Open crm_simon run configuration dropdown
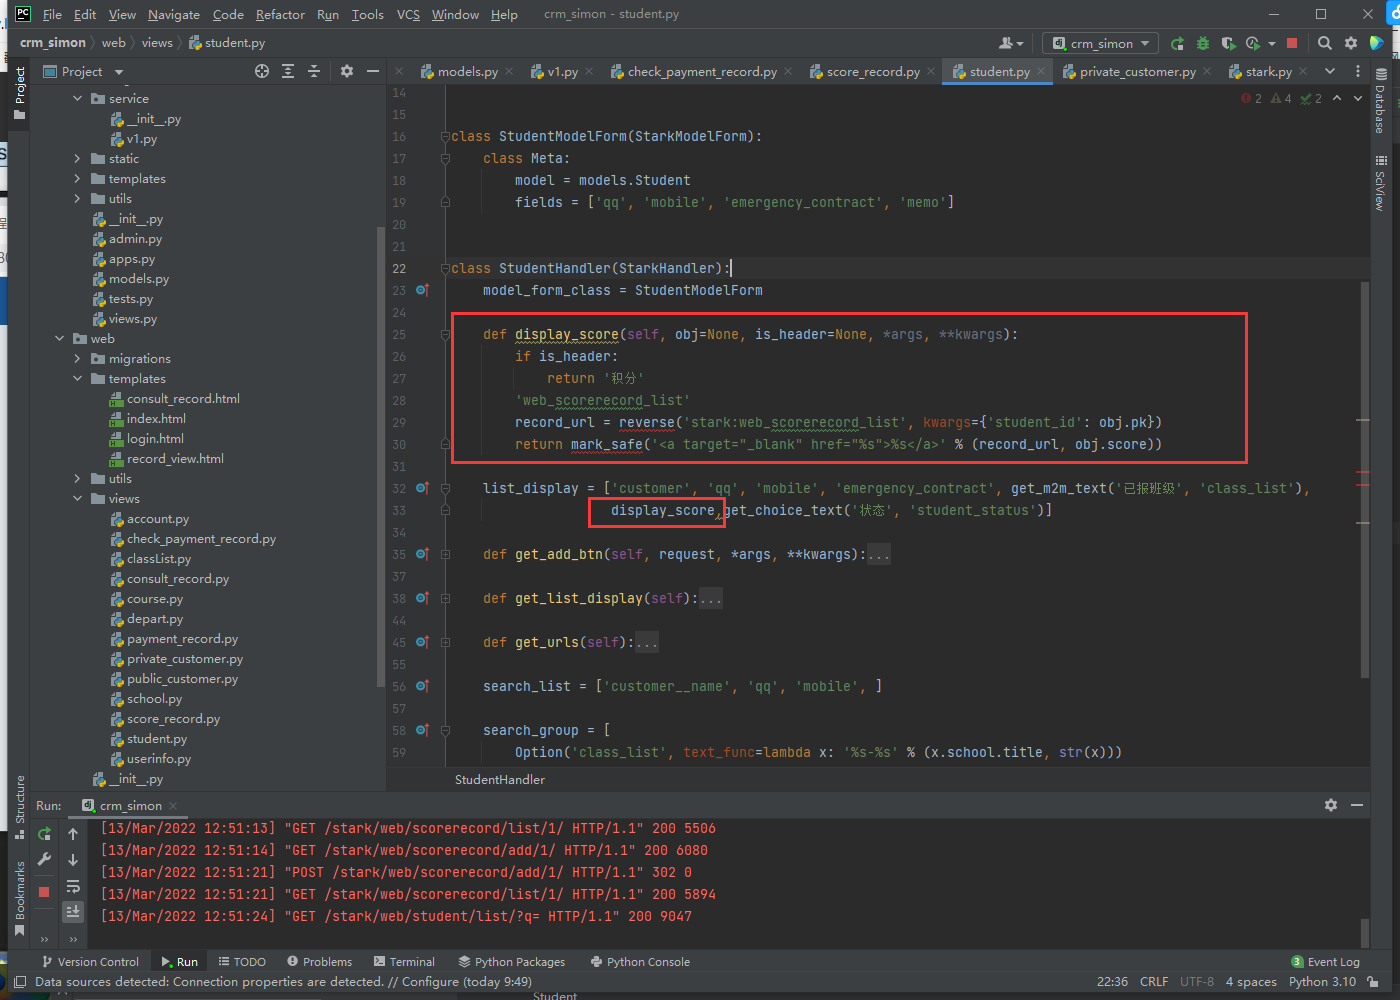 1101,43
